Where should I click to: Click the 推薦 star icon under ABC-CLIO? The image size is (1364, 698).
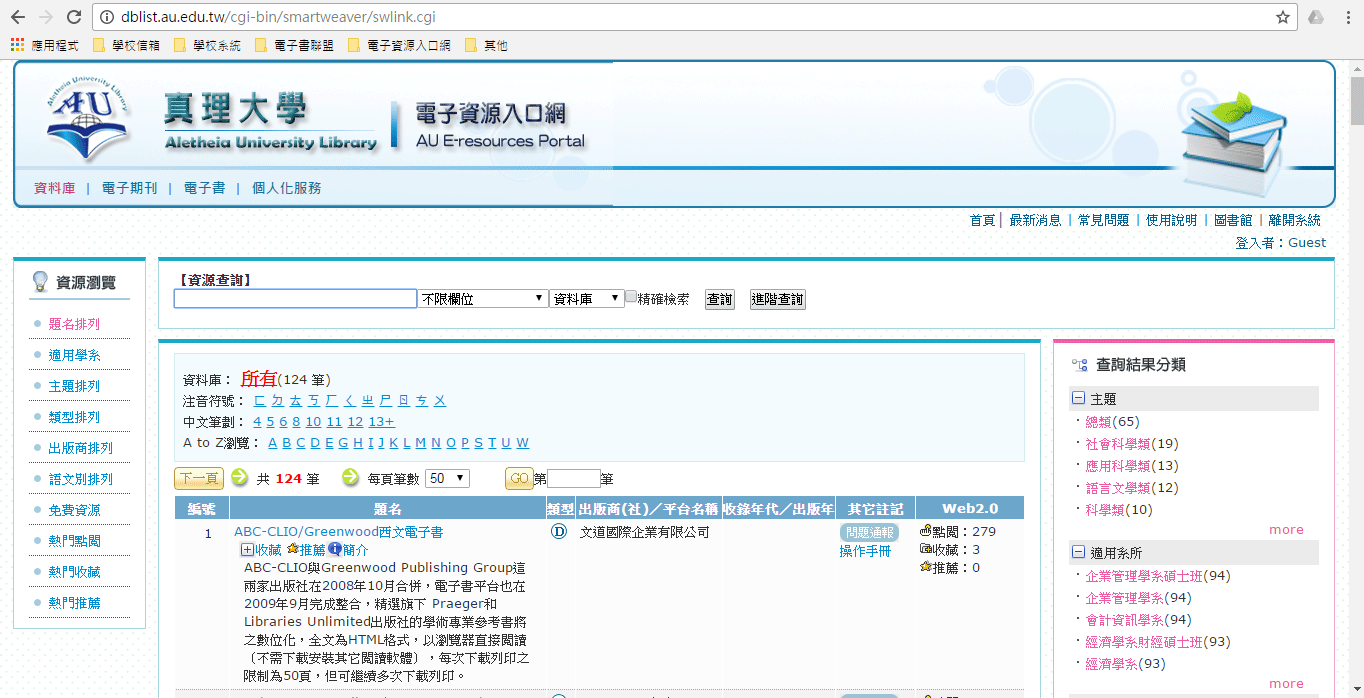tap(292, 549)
